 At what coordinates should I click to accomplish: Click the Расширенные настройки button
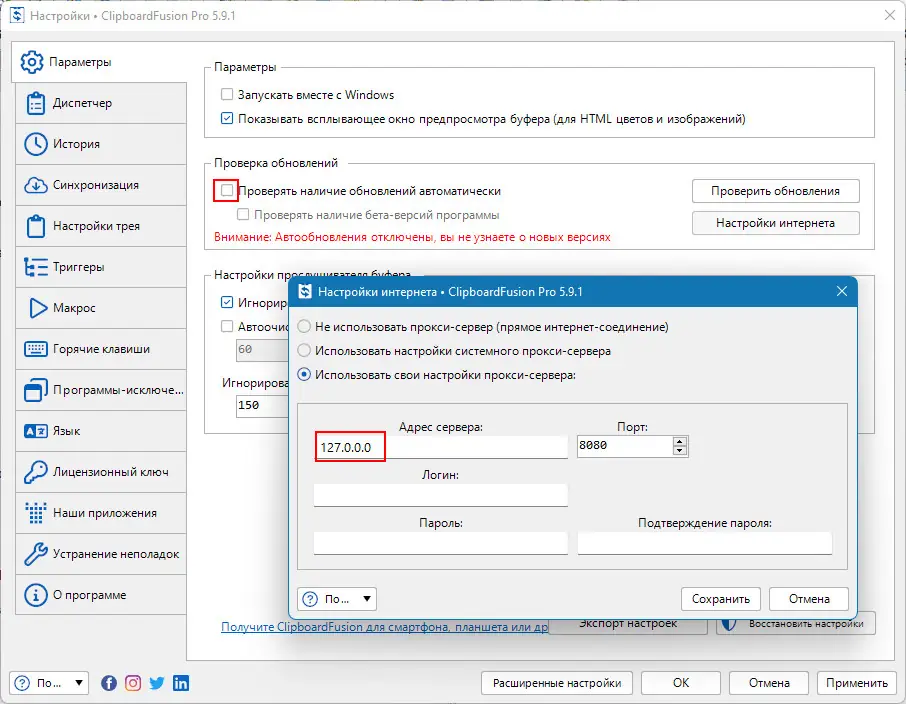tap(556, 683)
